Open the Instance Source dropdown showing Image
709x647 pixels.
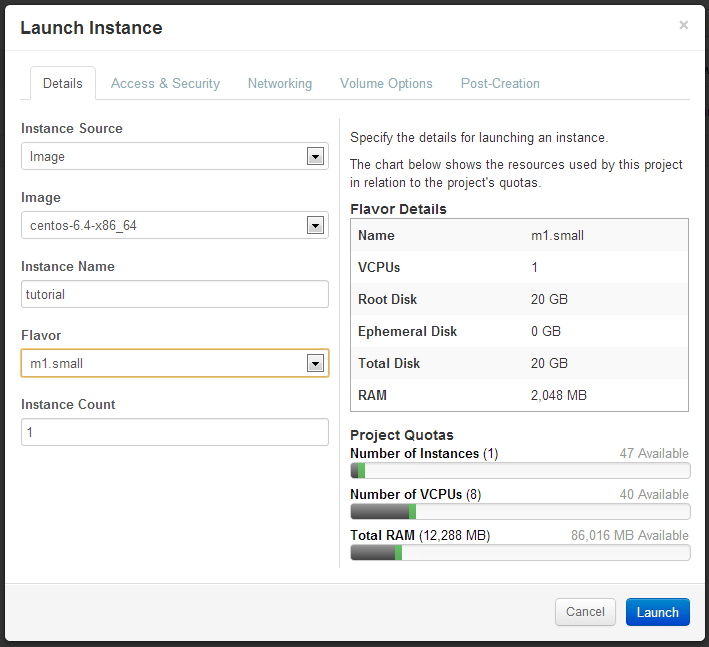point(175,156)
